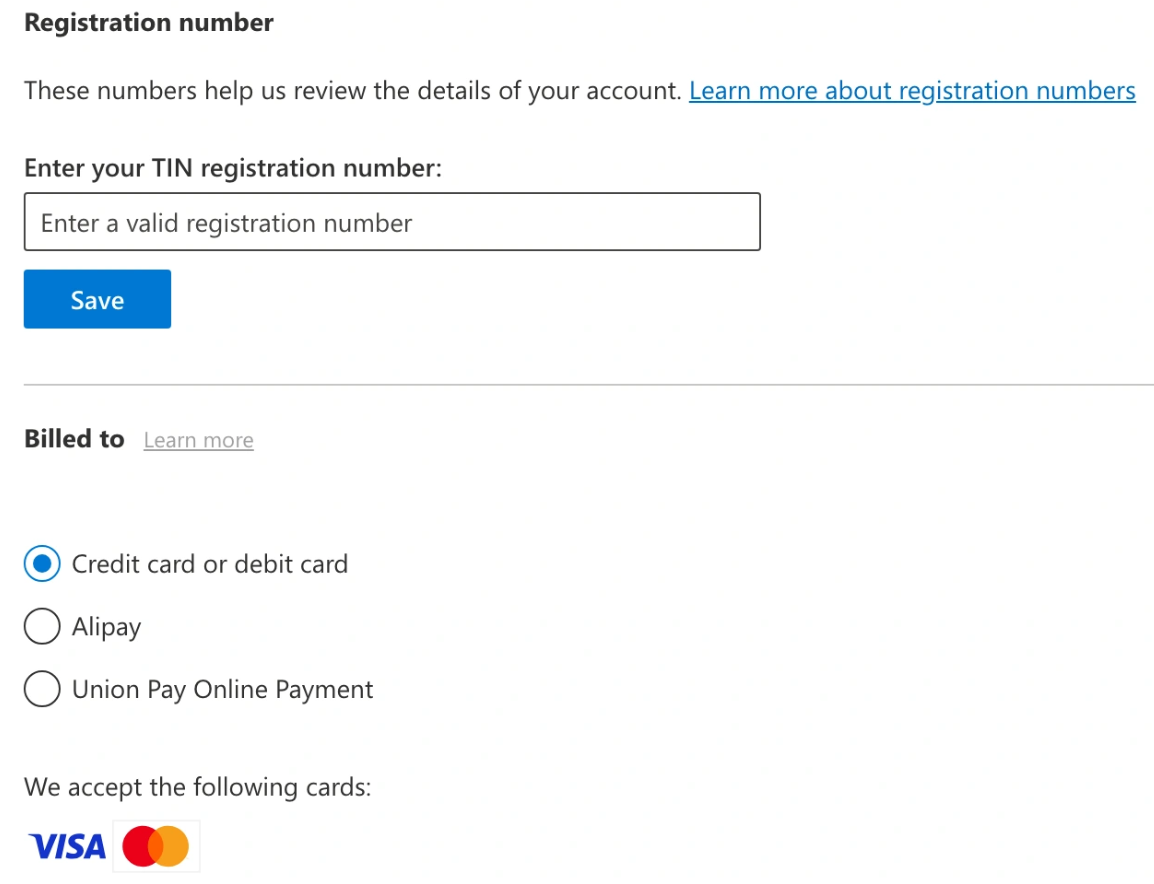Image resolution: width=1154 pixels, height=884 pixels.
Task: Select the Credit card or debit card radio button
Action: coord(42,564)
